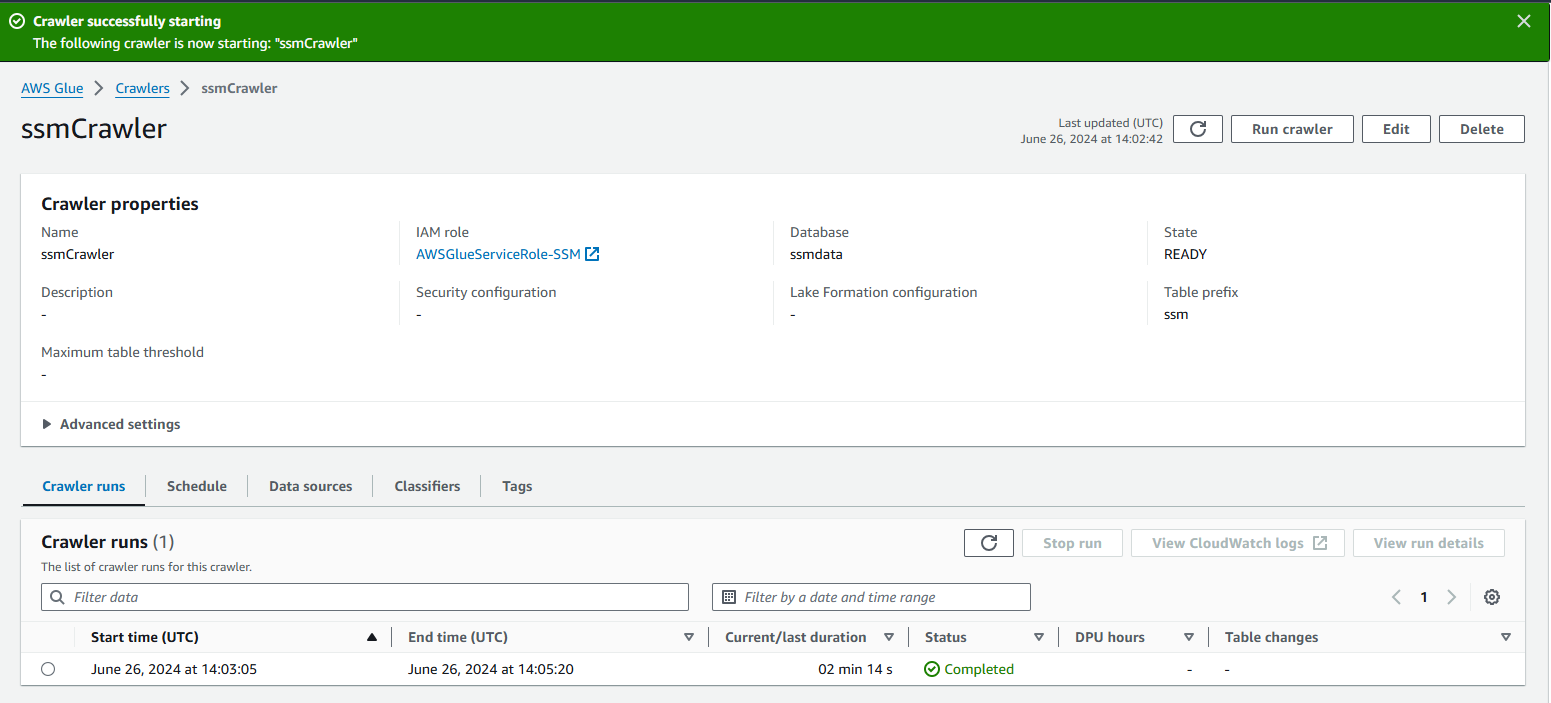Sort by Current/last duration column

[x=889, y=637]
